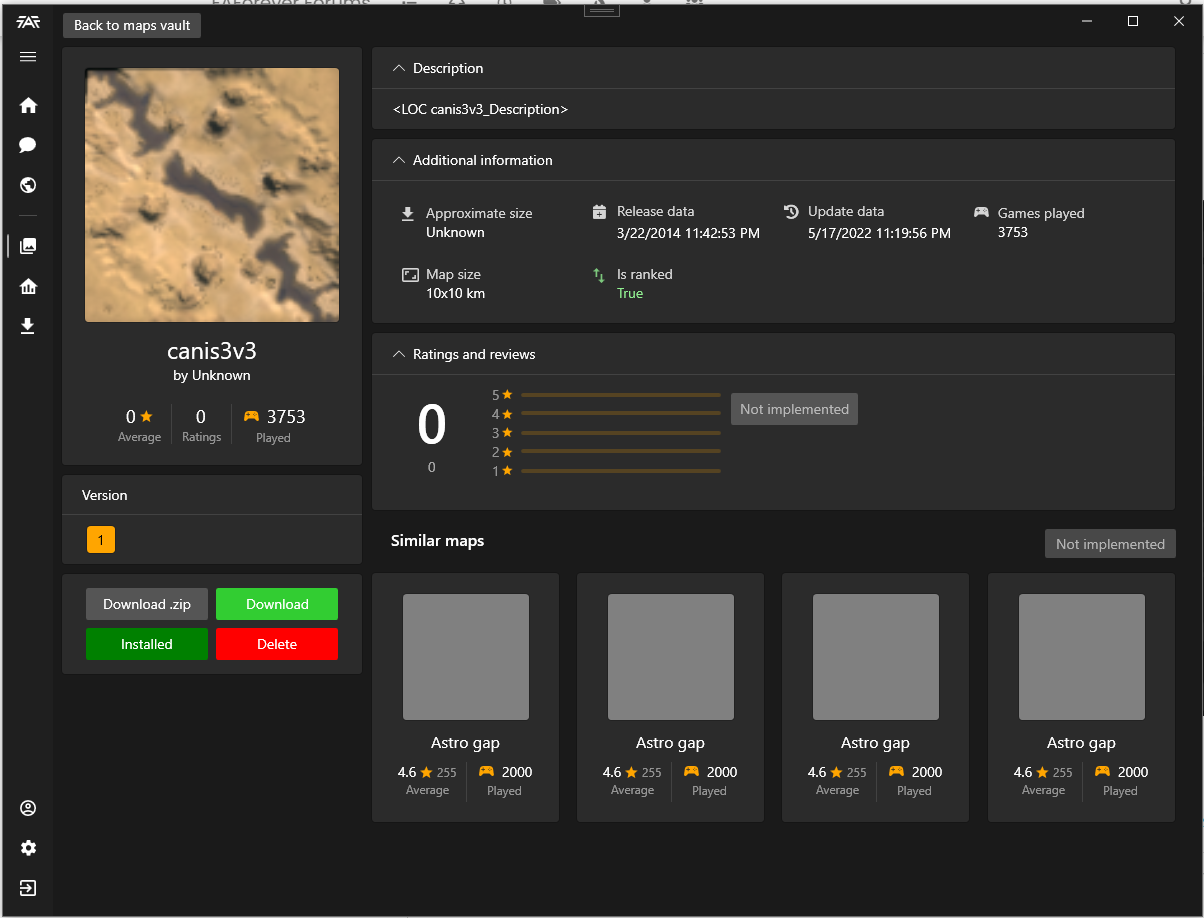Open chat via sidebar speech bubble icon

pos(28,145)
